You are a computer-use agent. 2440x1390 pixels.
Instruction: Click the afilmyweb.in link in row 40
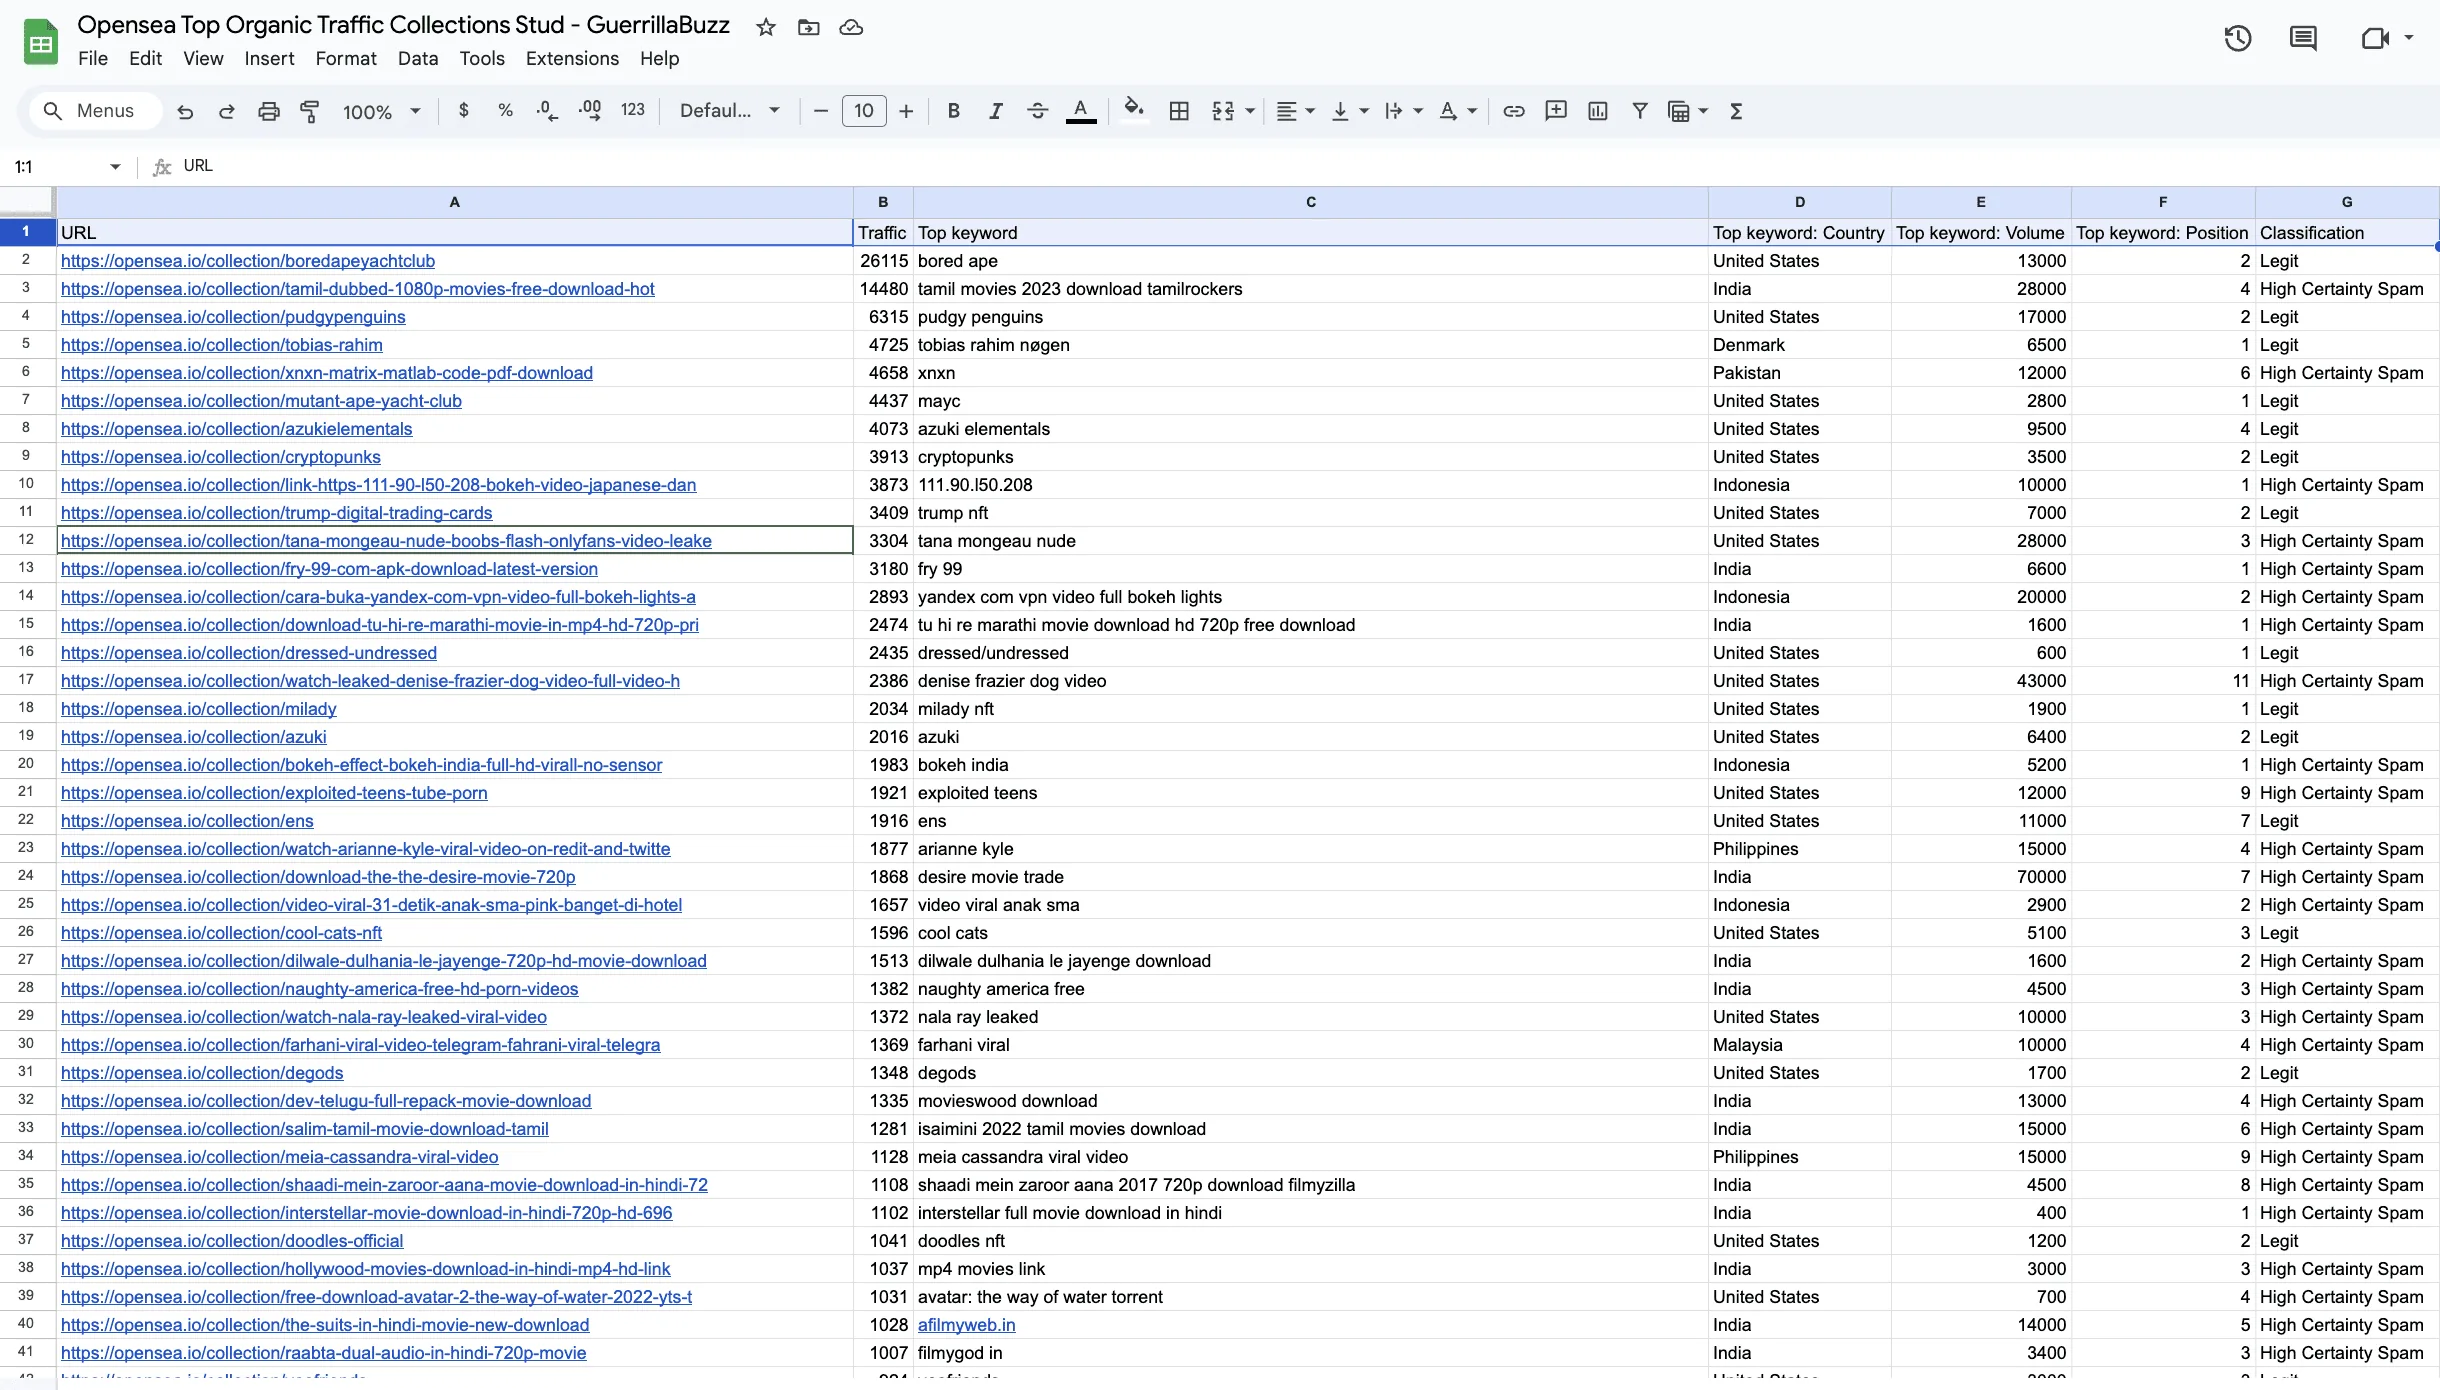[965, 1325]
